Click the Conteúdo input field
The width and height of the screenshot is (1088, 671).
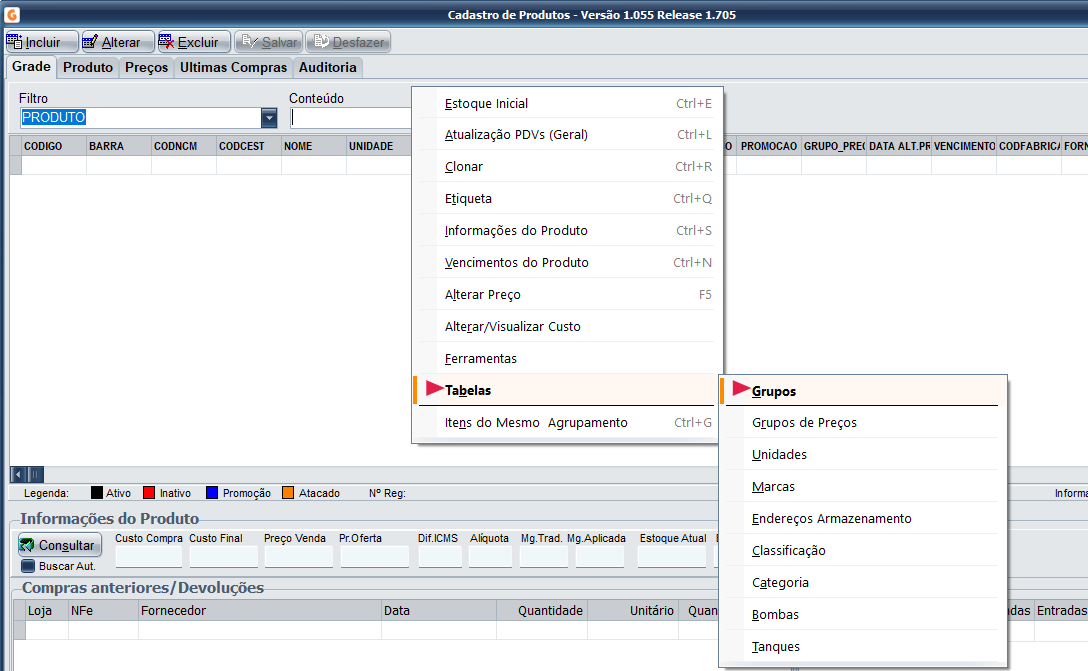click(x=351, y=118)
